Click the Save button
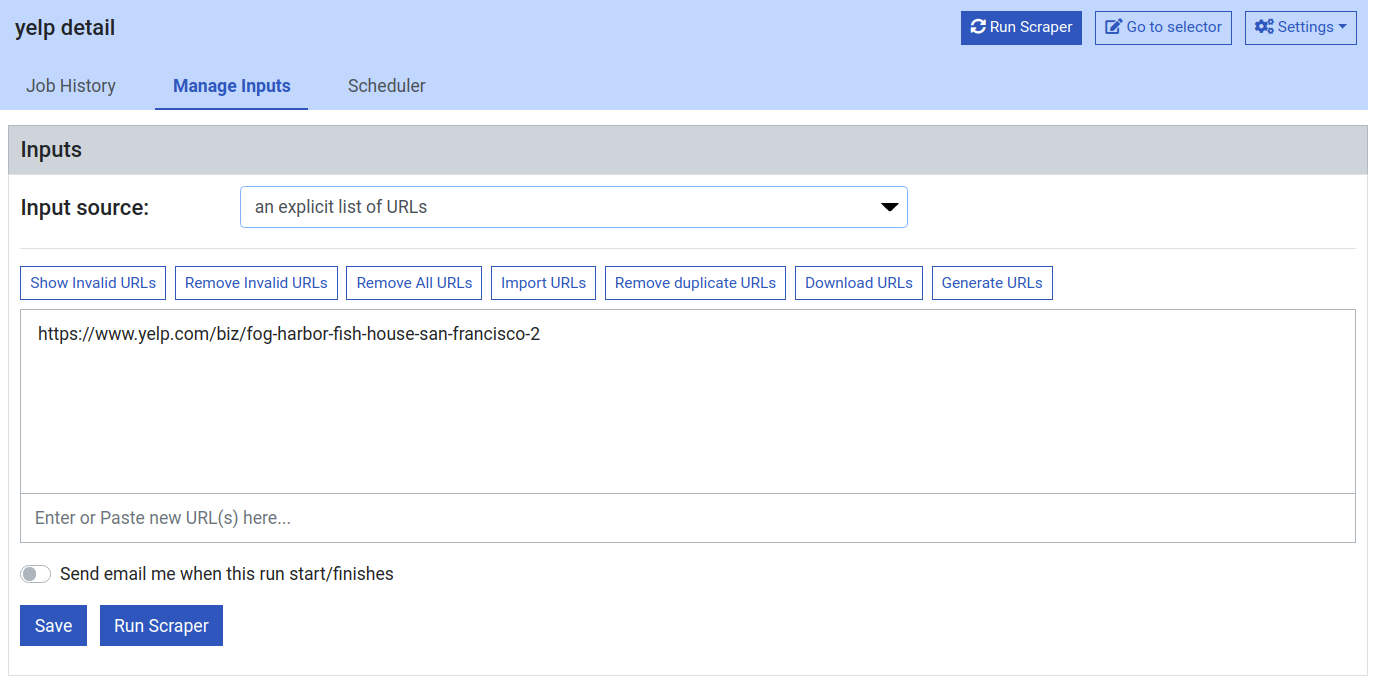 53,626
